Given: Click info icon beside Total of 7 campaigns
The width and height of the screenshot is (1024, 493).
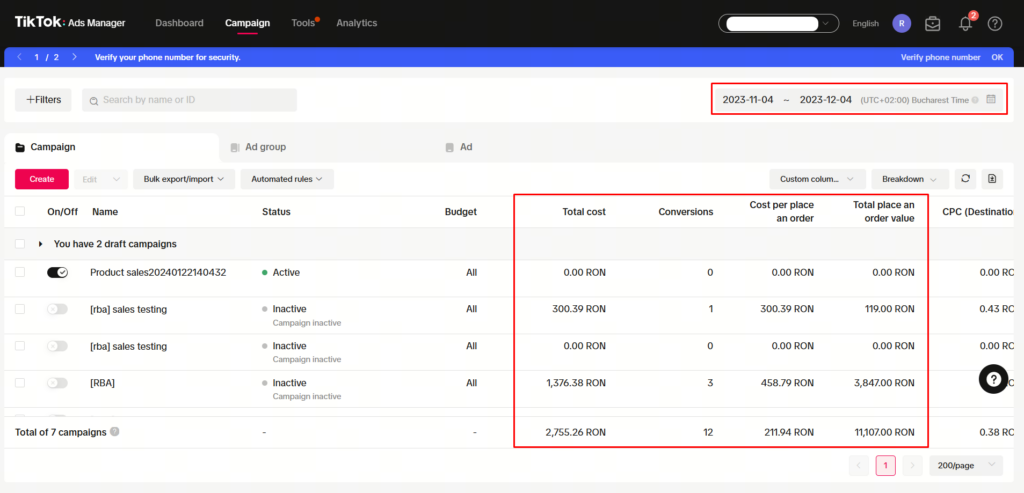Looking at the screenshot, I should tap(114, 432).
